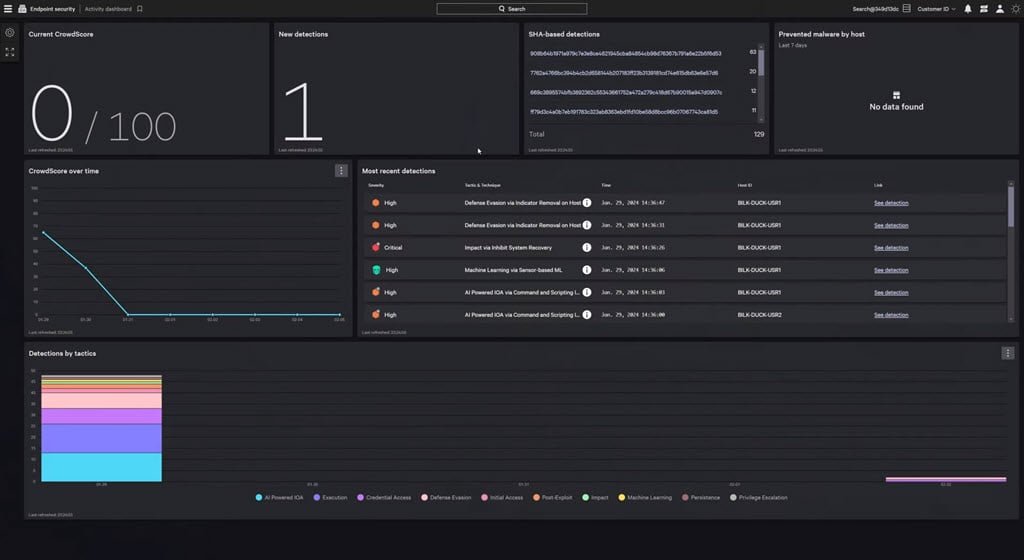
Task: Click the Execution legend color swatch
Action: coord(317,496)
